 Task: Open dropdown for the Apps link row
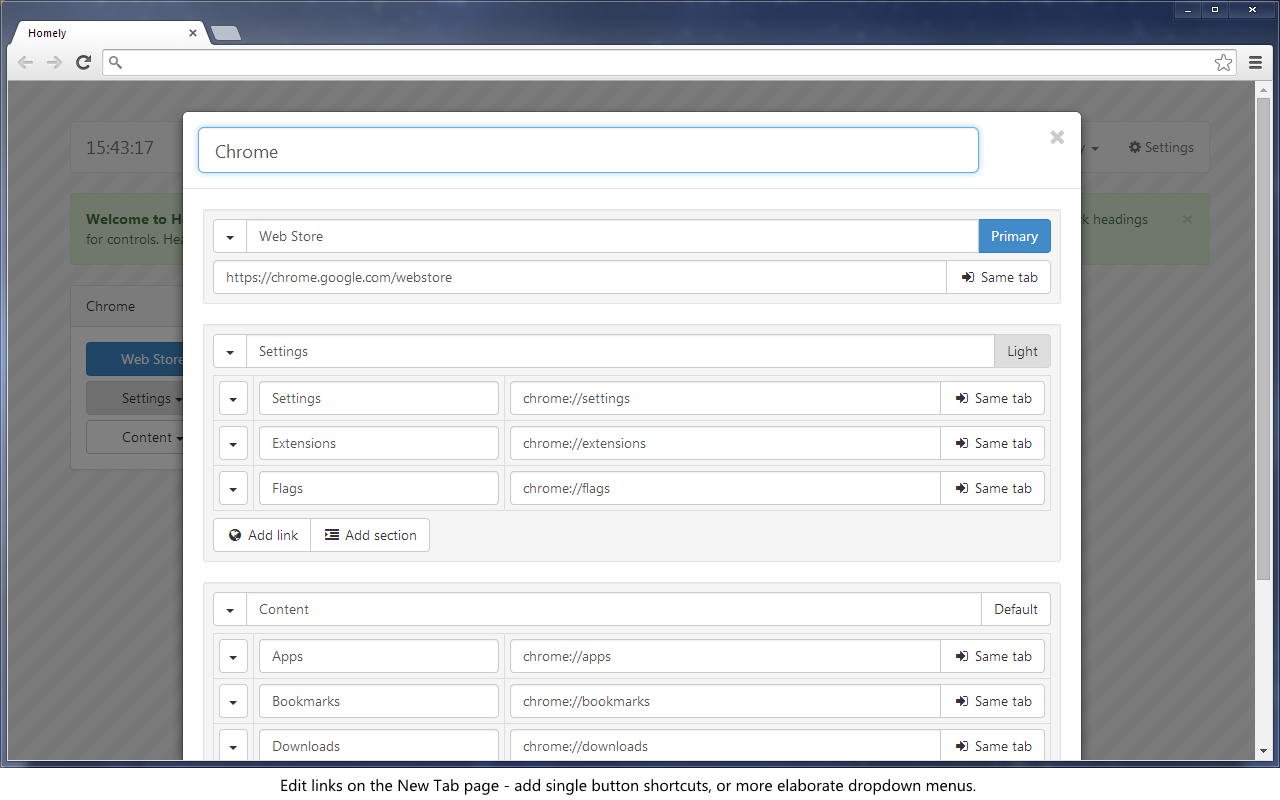pyautogui.click(x=233, y=656)
